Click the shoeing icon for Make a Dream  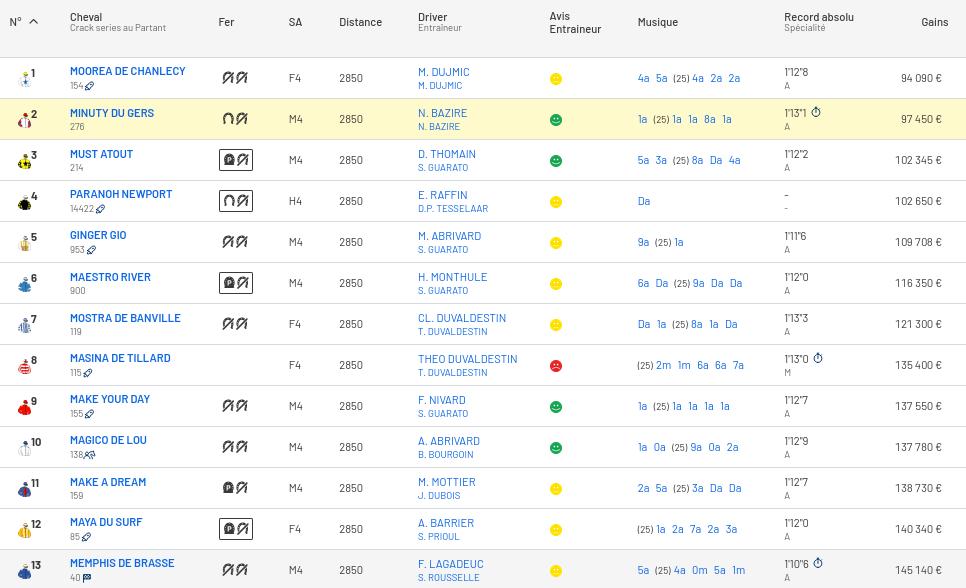point(235,488)
